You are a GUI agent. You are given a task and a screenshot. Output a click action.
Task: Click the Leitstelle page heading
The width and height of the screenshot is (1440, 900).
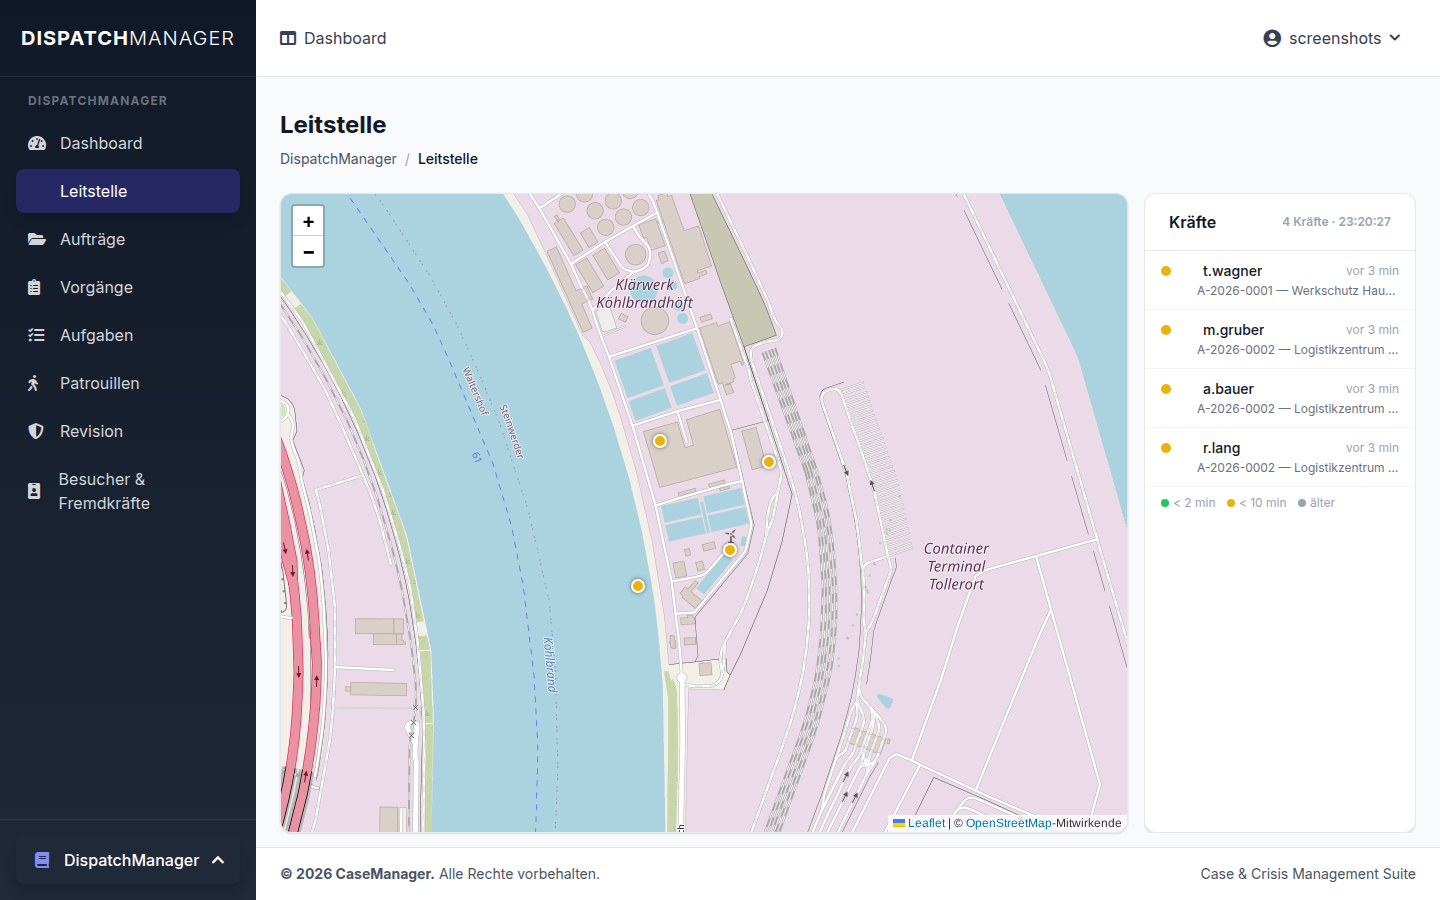[x=333, y=125]
